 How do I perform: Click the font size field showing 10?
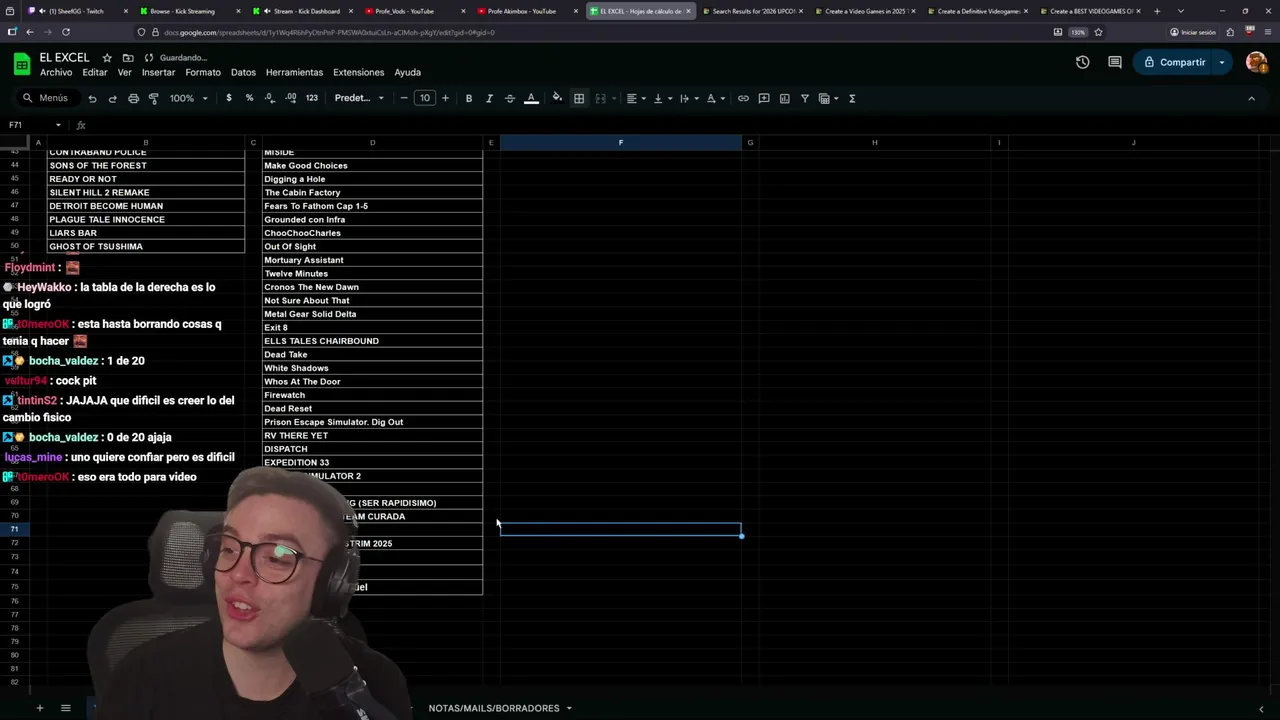pyautogui.click(x=425, y=98)
